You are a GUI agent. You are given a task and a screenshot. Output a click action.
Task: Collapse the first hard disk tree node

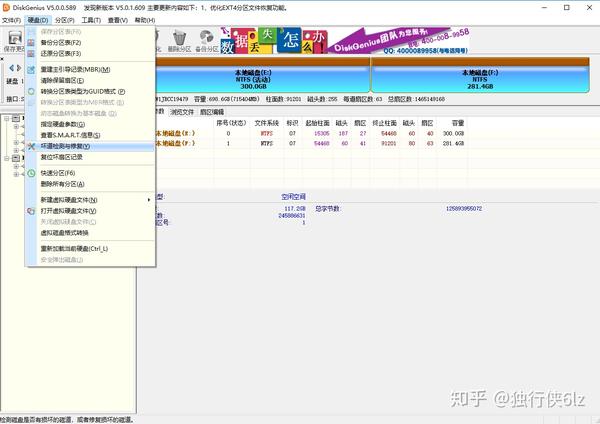[x=7, y=119]
